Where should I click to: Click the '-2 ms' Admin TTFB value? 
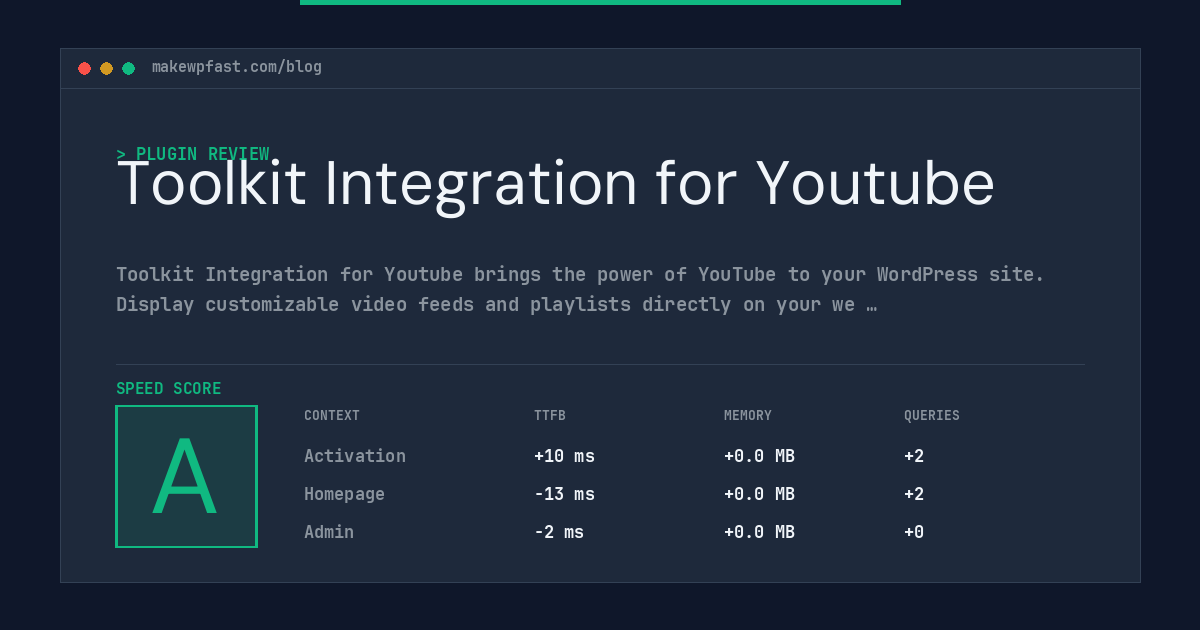(559, 532)
